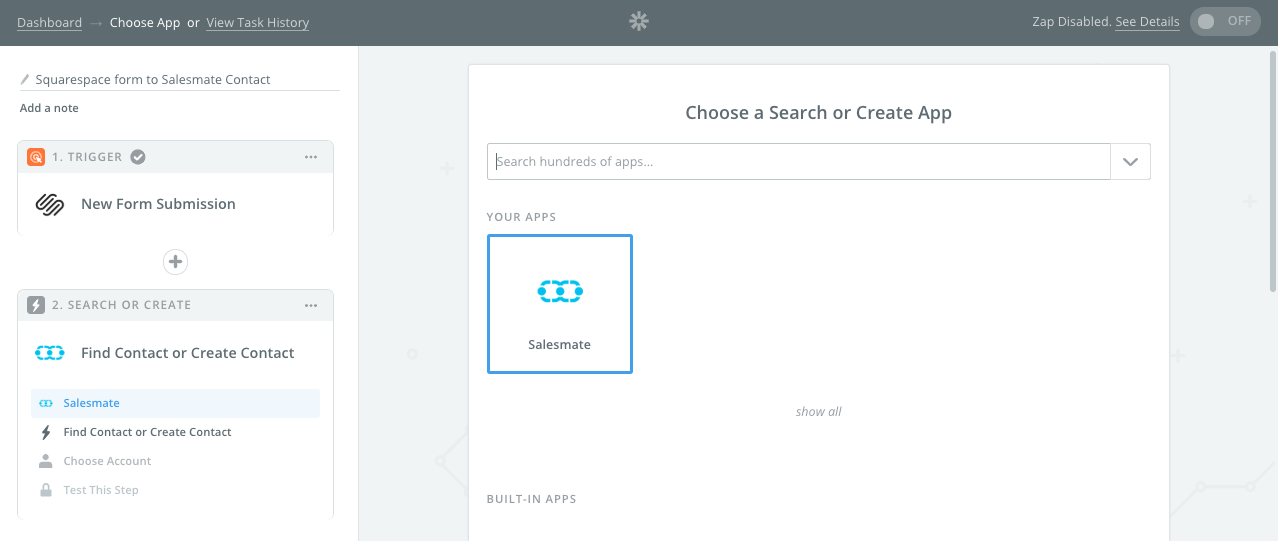
Task: Open the step 1 Trigger options menu
Action: (311, 157)
